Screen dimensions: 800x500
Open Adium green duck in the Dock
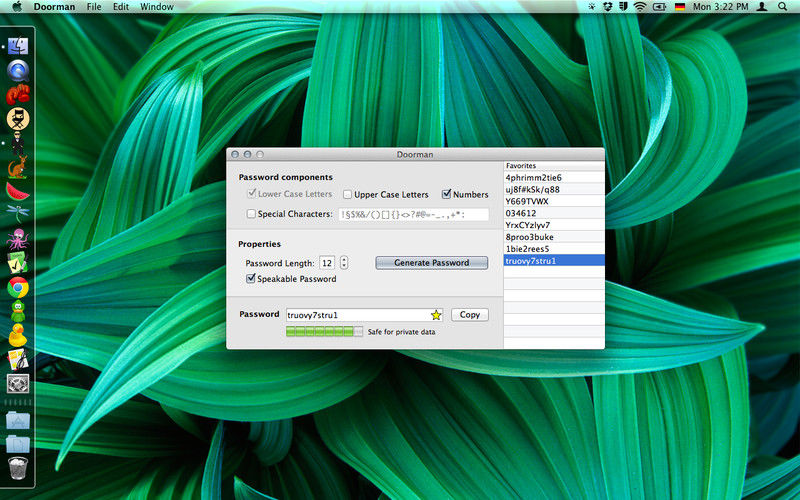[18, 311]
